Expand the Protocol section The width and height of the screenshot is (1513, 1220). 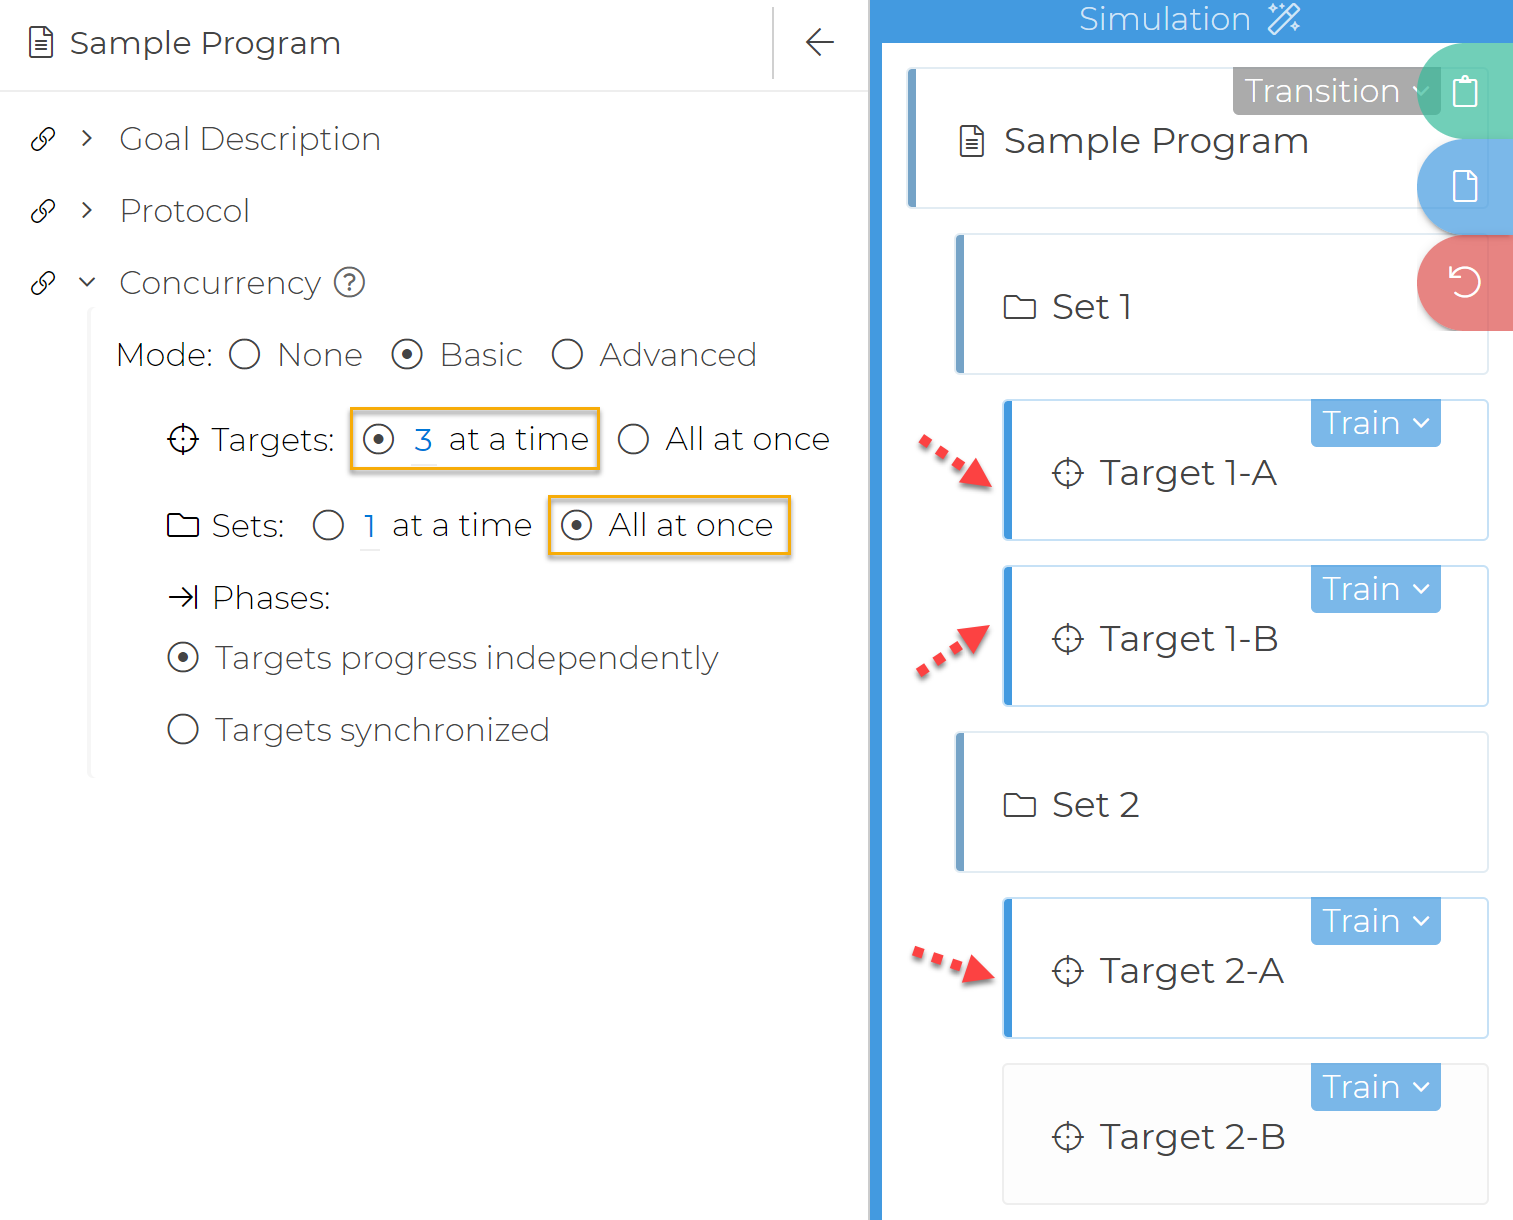click(x=87, y=211)
